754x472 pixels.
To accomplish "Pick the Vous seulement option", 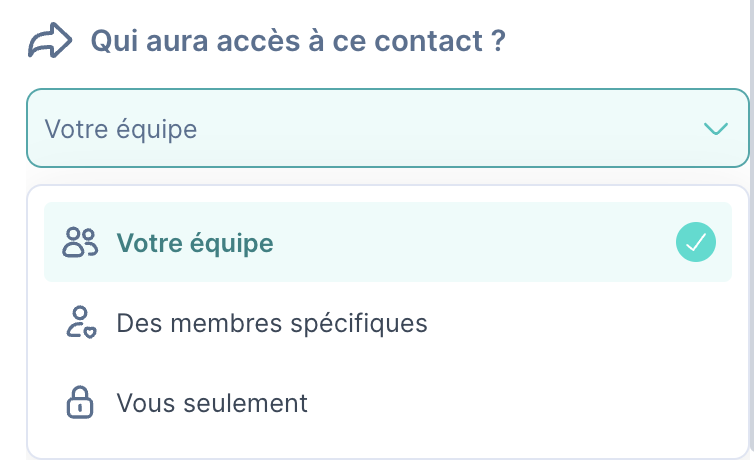I will tap(388, 402).
